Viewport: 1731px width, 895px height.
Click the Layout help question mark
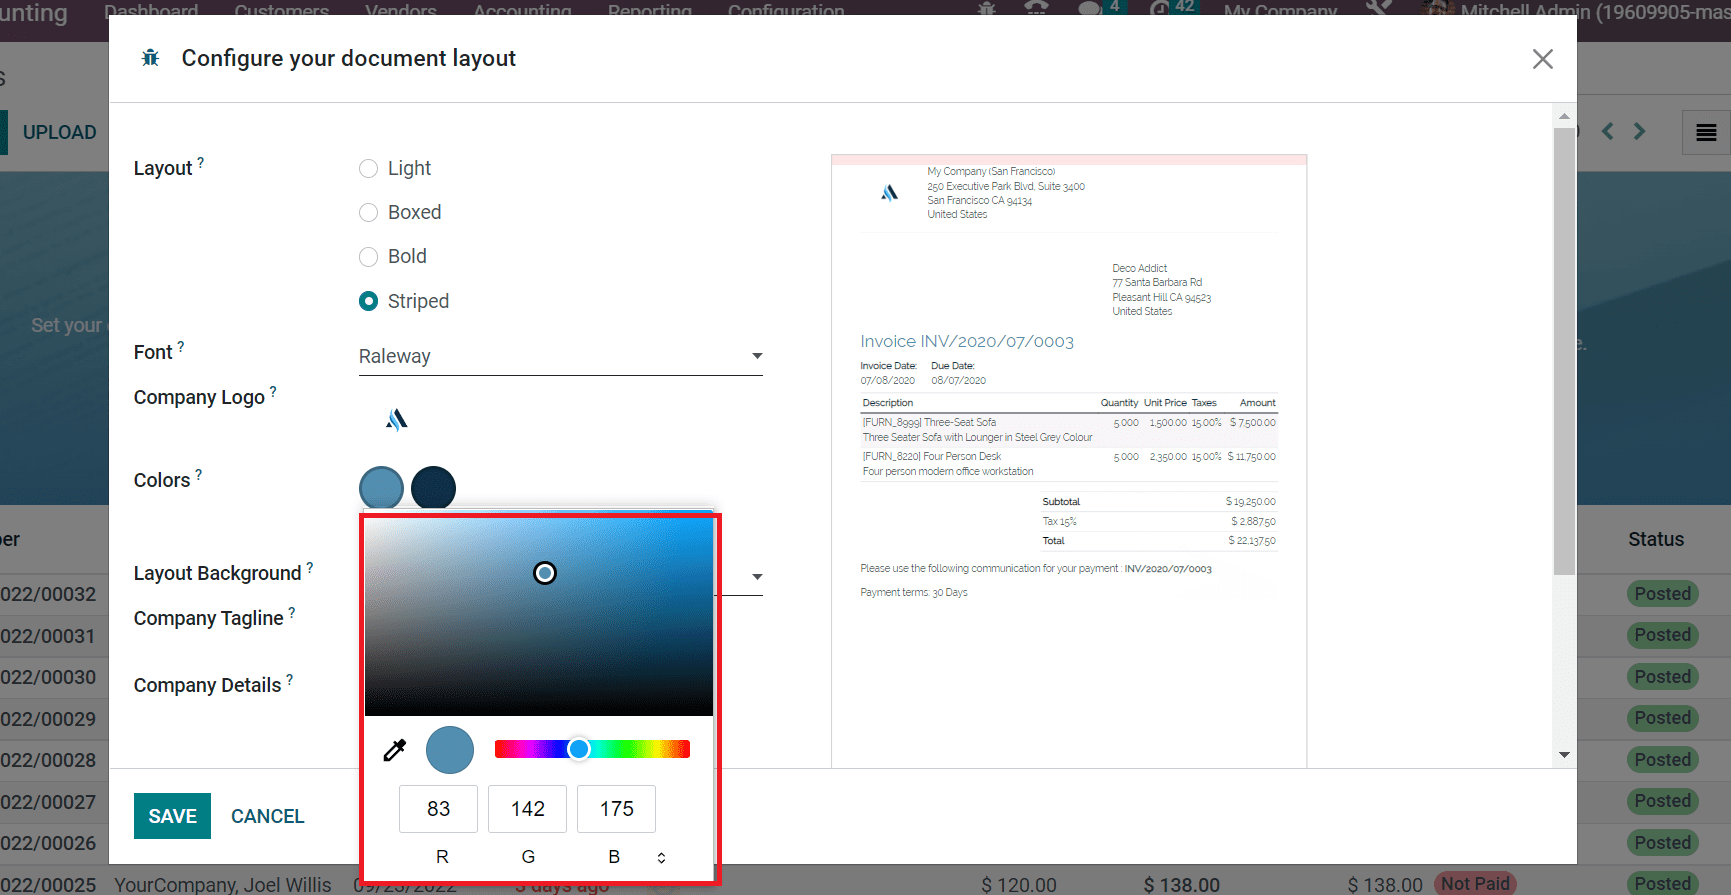200,161
